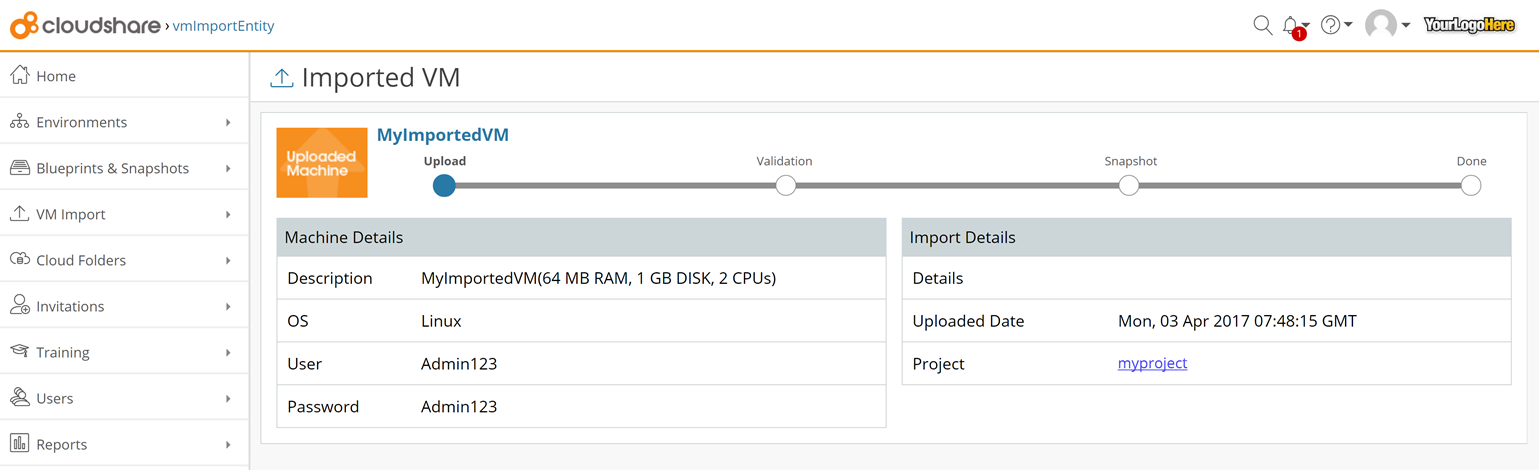Click the Uploaded Machine thumbnail
Viewport: 1539px width, 470px height.
click(x=322, y=162)
